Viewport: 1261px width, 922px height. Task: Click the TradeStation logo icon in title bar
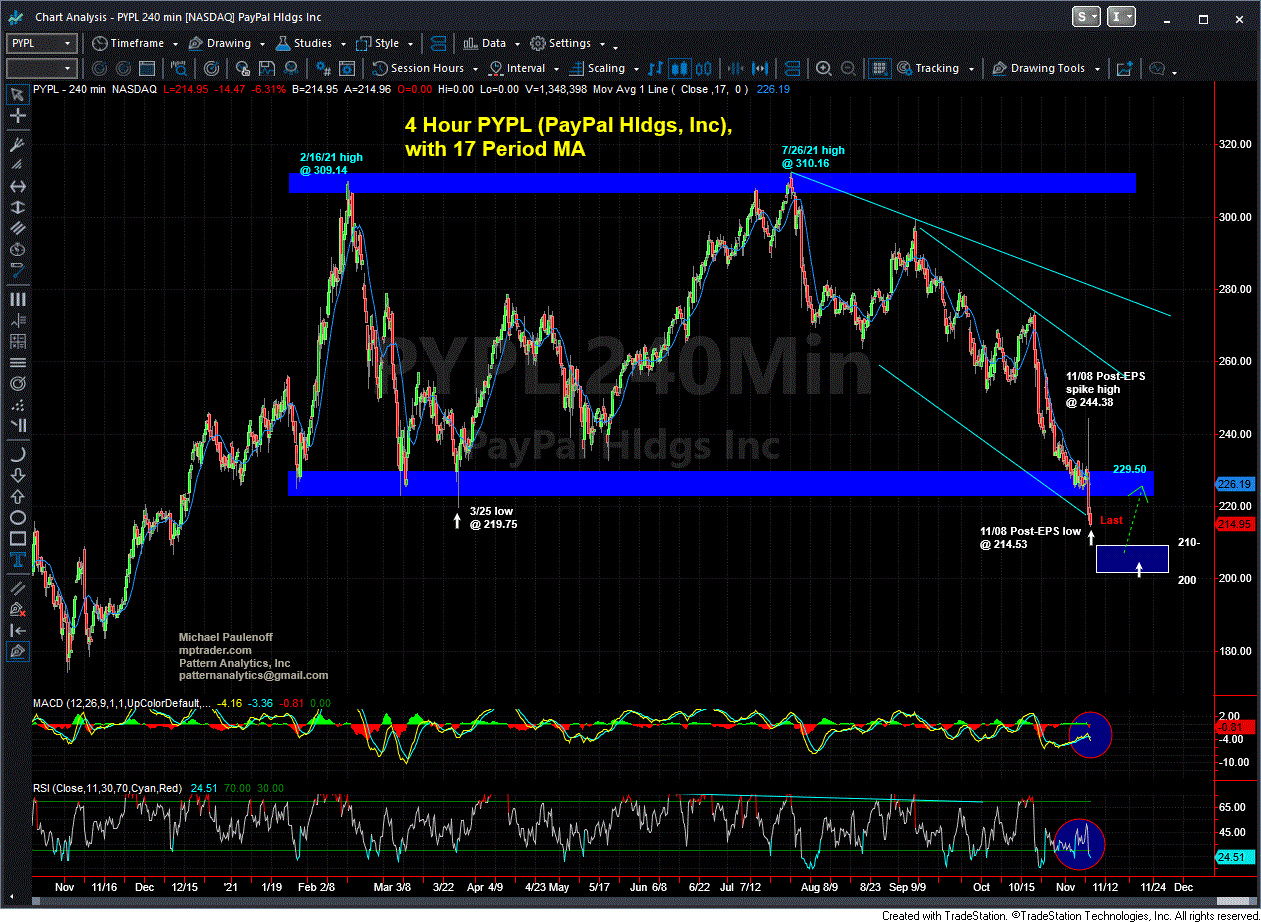15,16
